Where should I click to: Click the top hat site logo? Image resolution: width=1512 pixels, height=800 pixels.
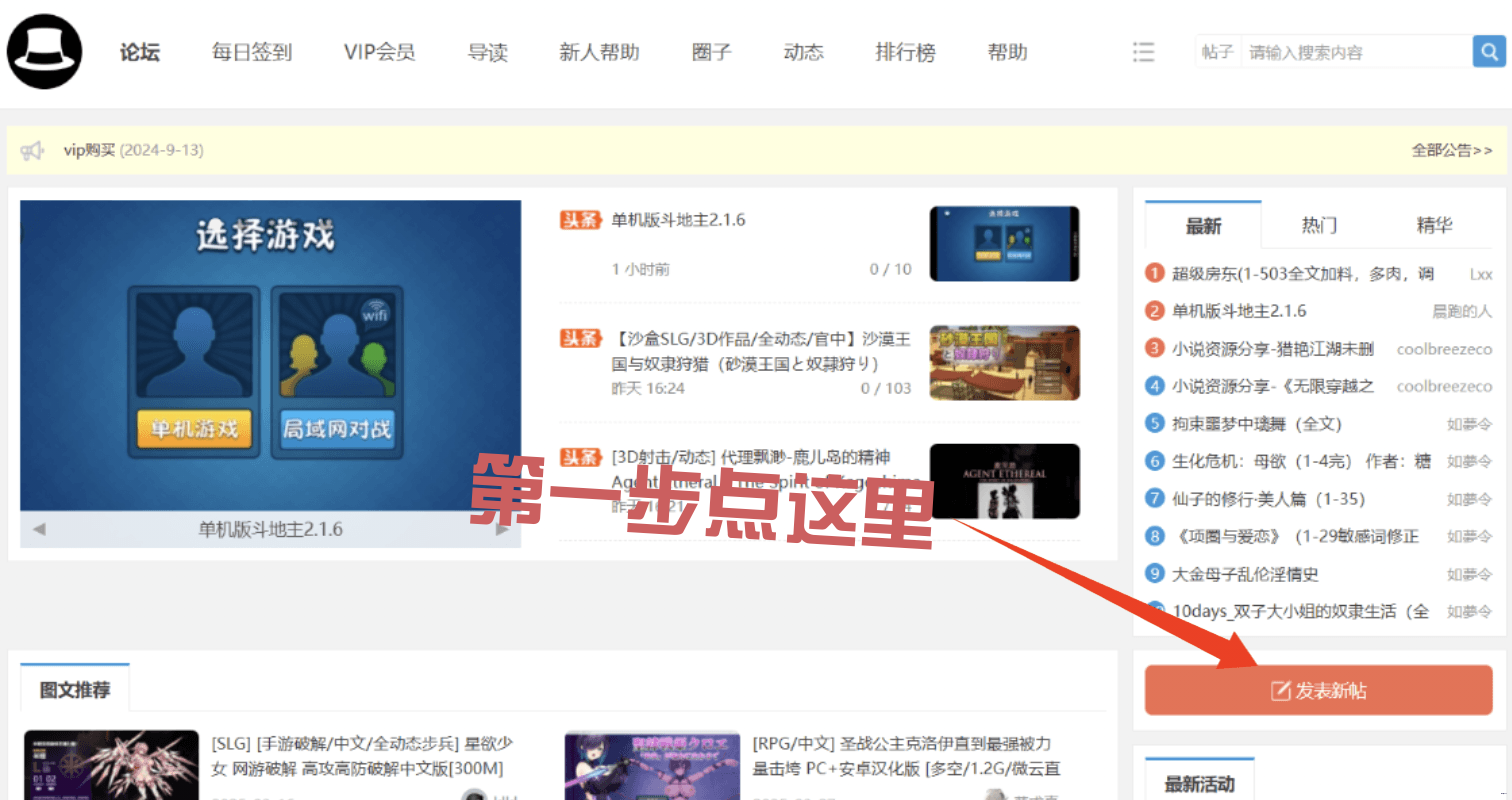click(x=45, y=52)
